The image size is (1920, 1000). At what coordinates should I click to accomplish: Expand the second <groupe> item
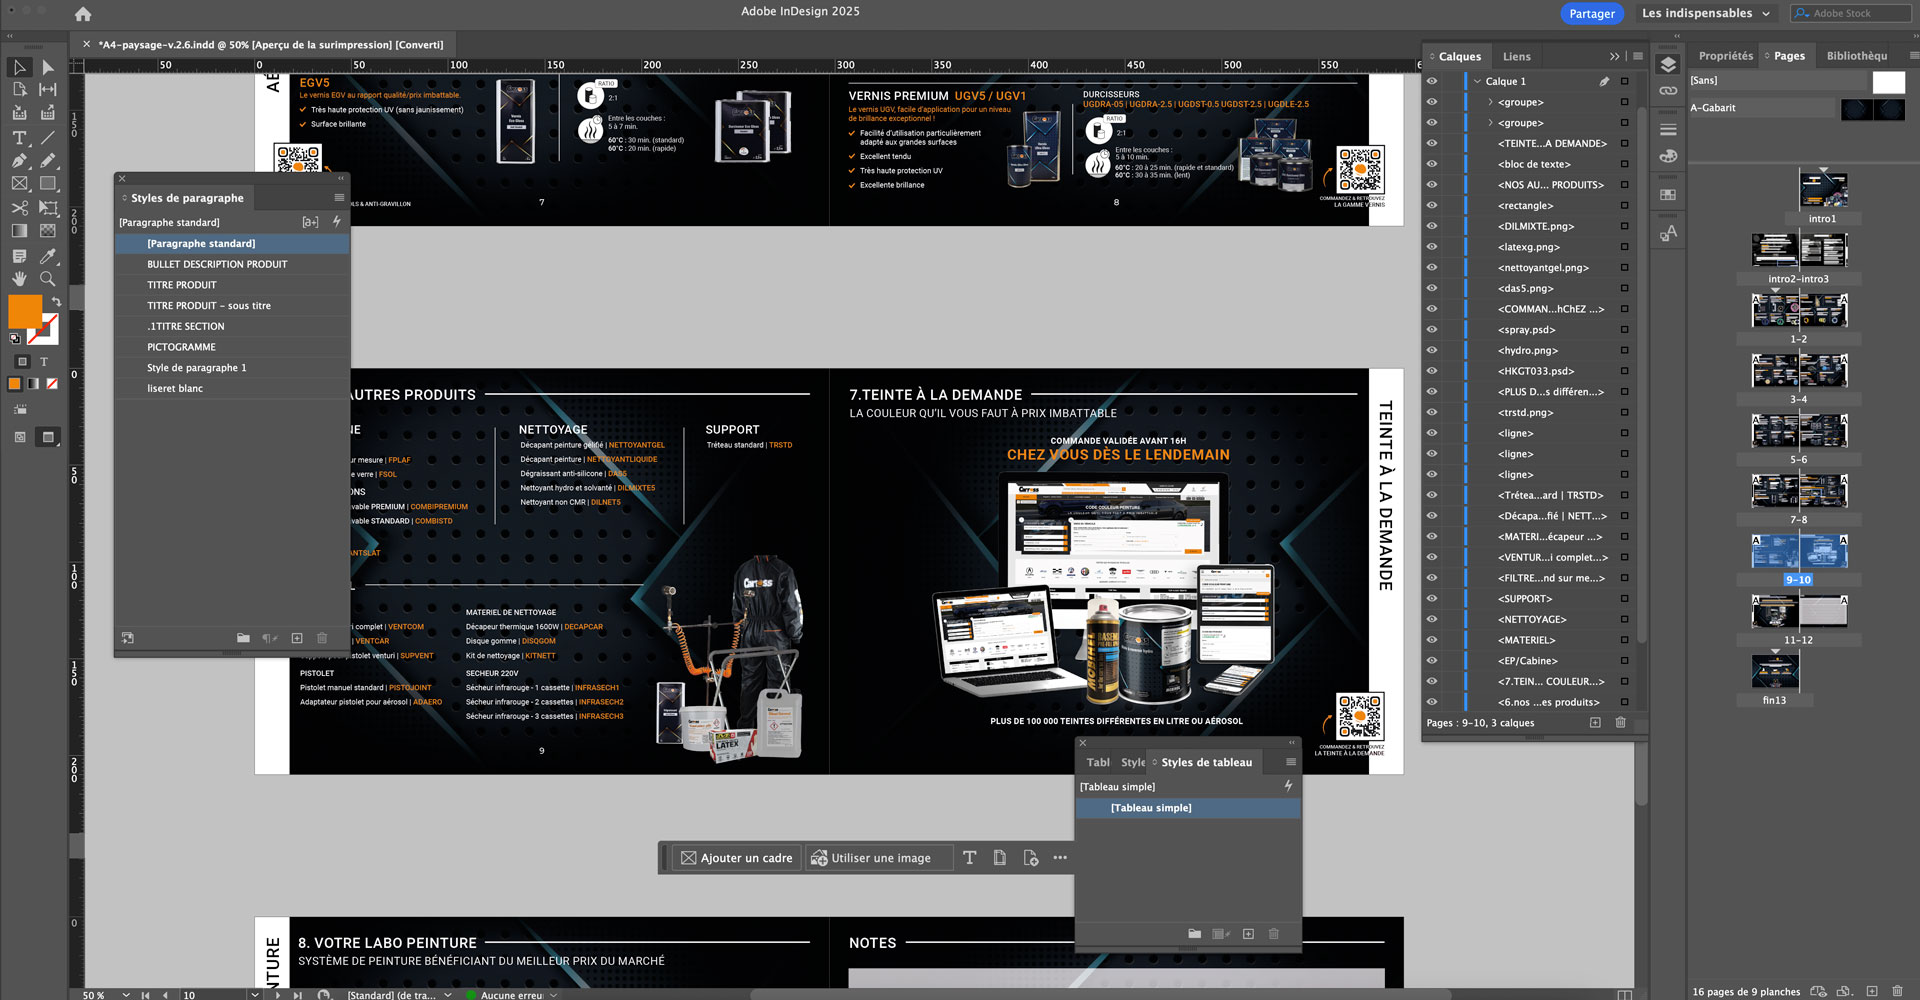1490,123
